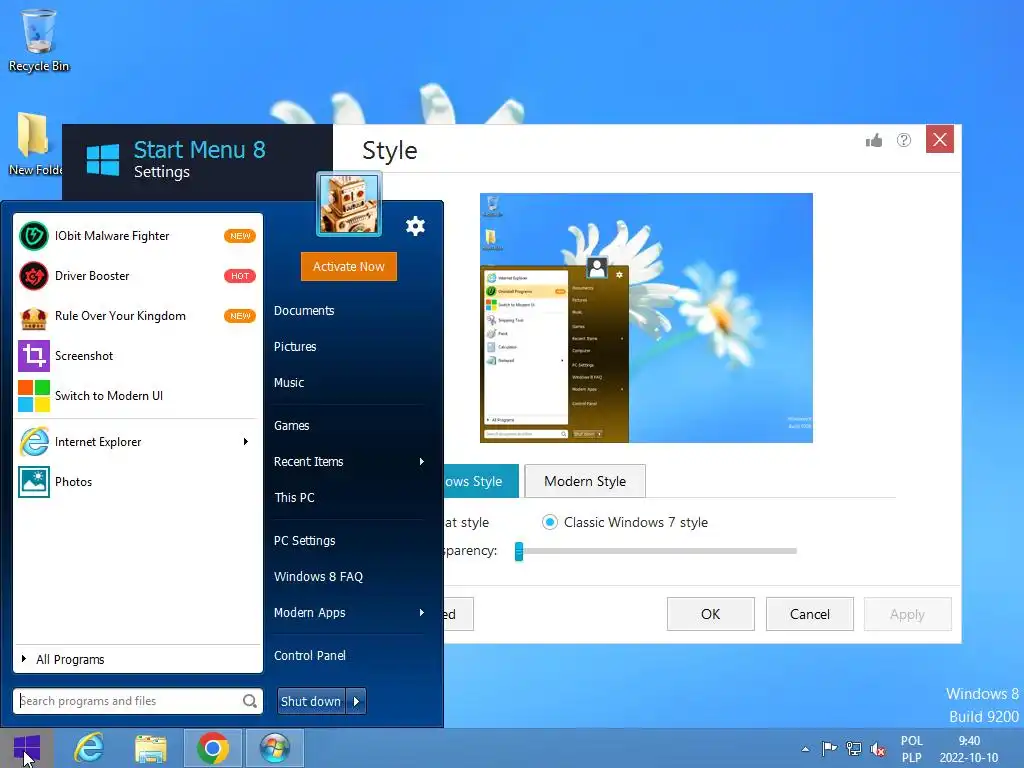The height and width of the screenshot is (768, 1024).
Task: Expand Internet Explorer submenu arrow
Action: tap(246, 442)
